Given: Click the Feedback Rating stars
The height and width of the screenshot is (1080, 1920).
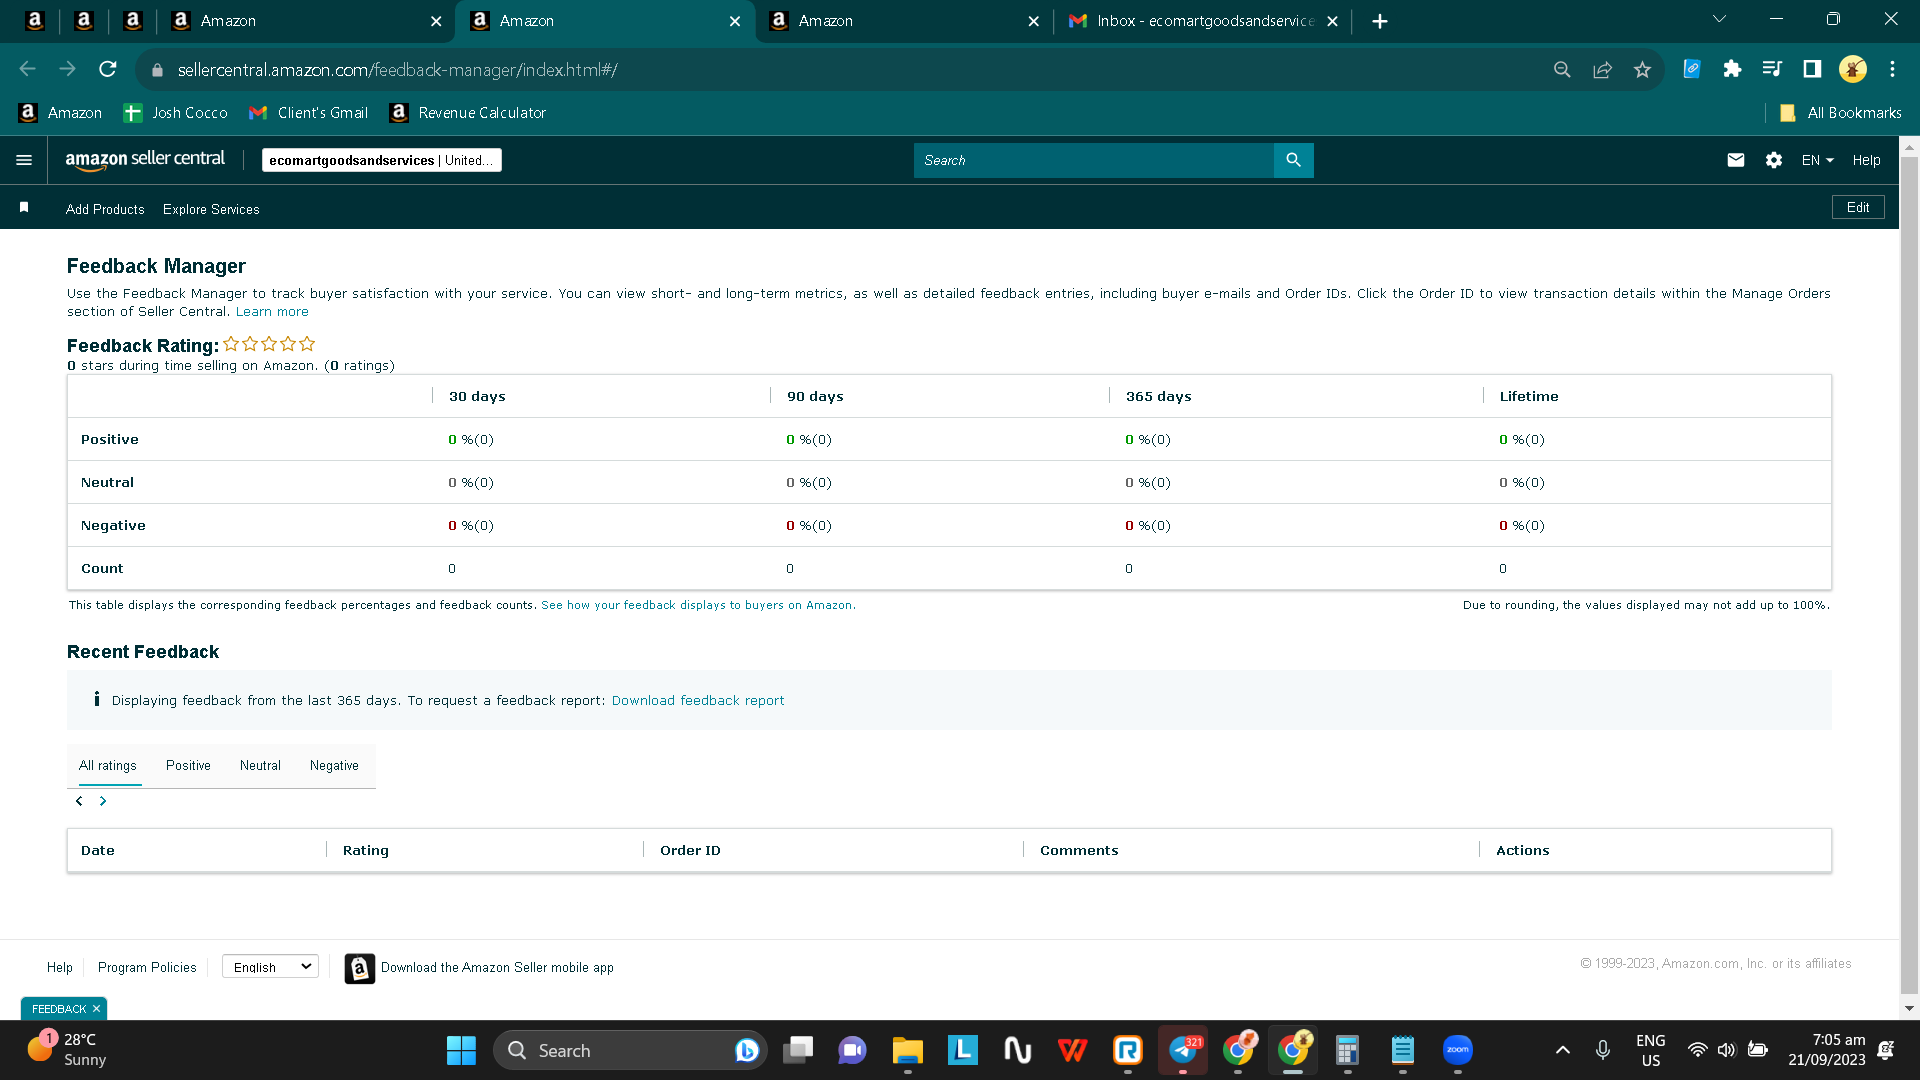Looking at the screenshot, I should point(269,344).
